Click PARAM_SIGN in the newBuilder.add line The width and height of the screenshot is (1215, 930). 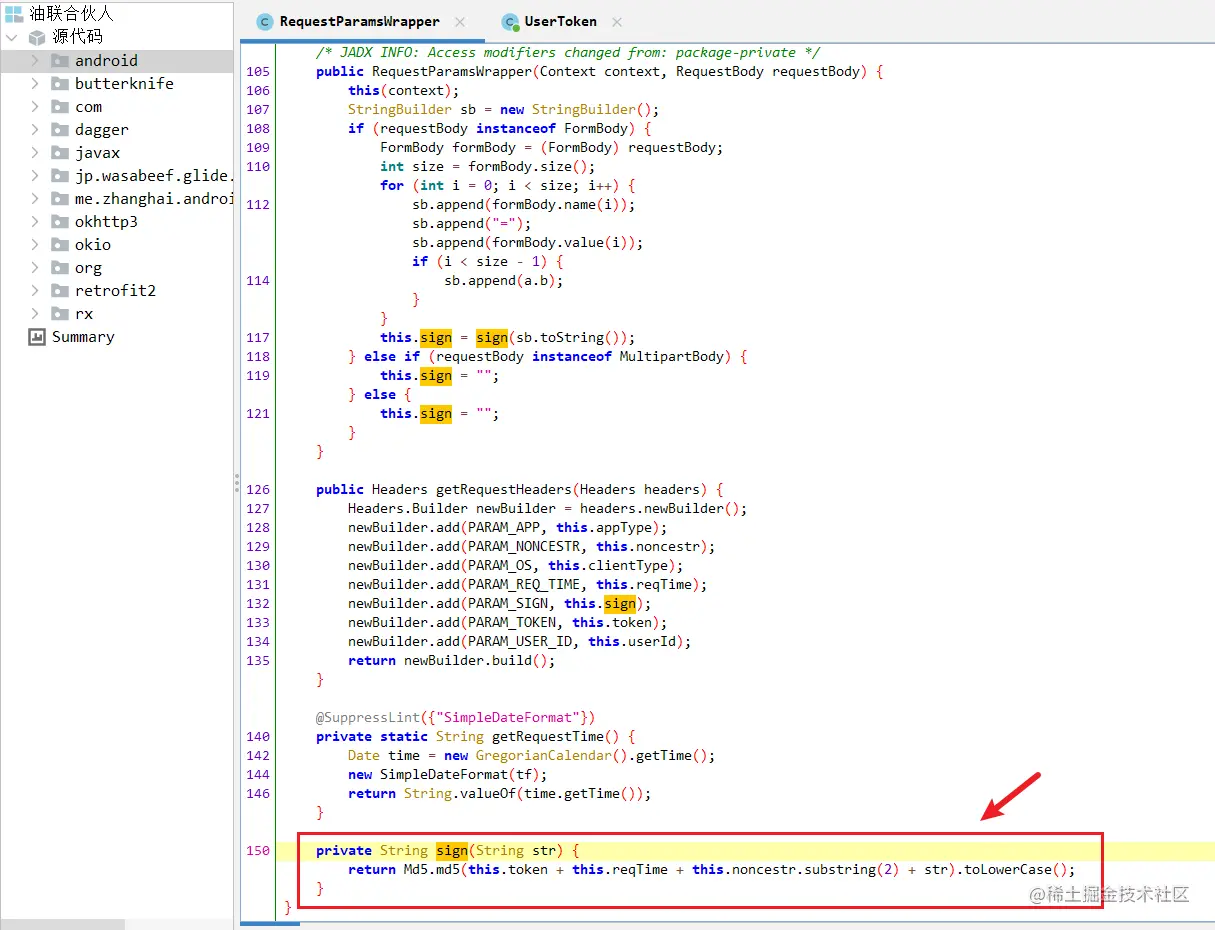(x=507, y=604)
